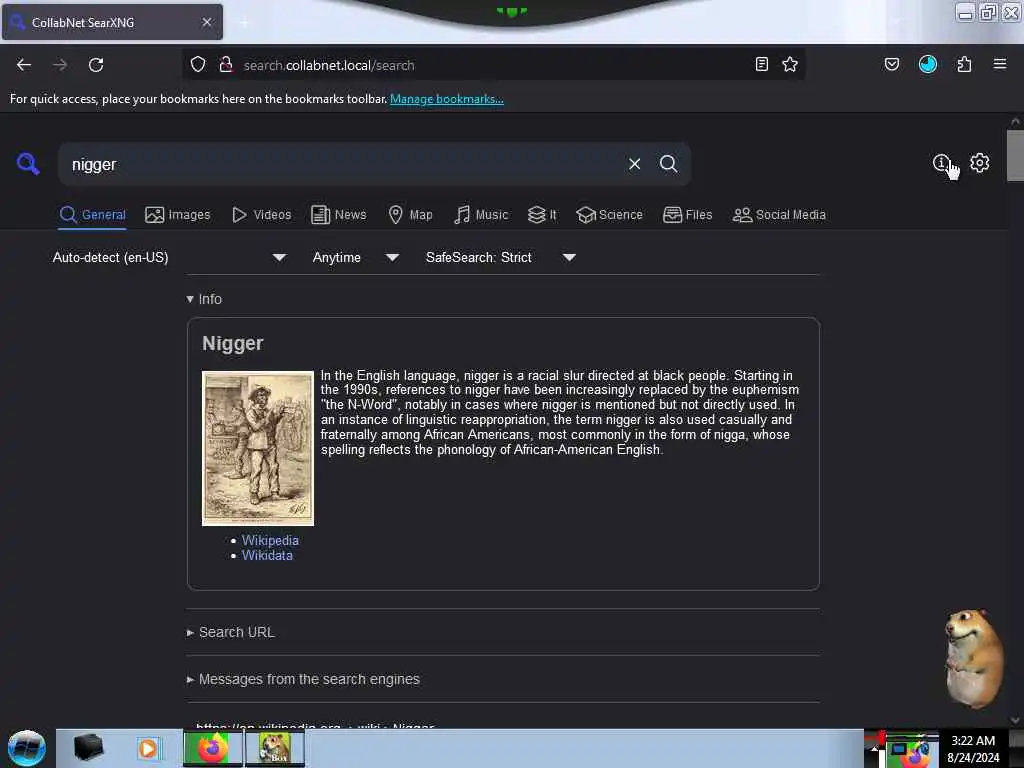Open the Bonzi taskbar icon
This screenshot has height=768, width=1024.
275,748
